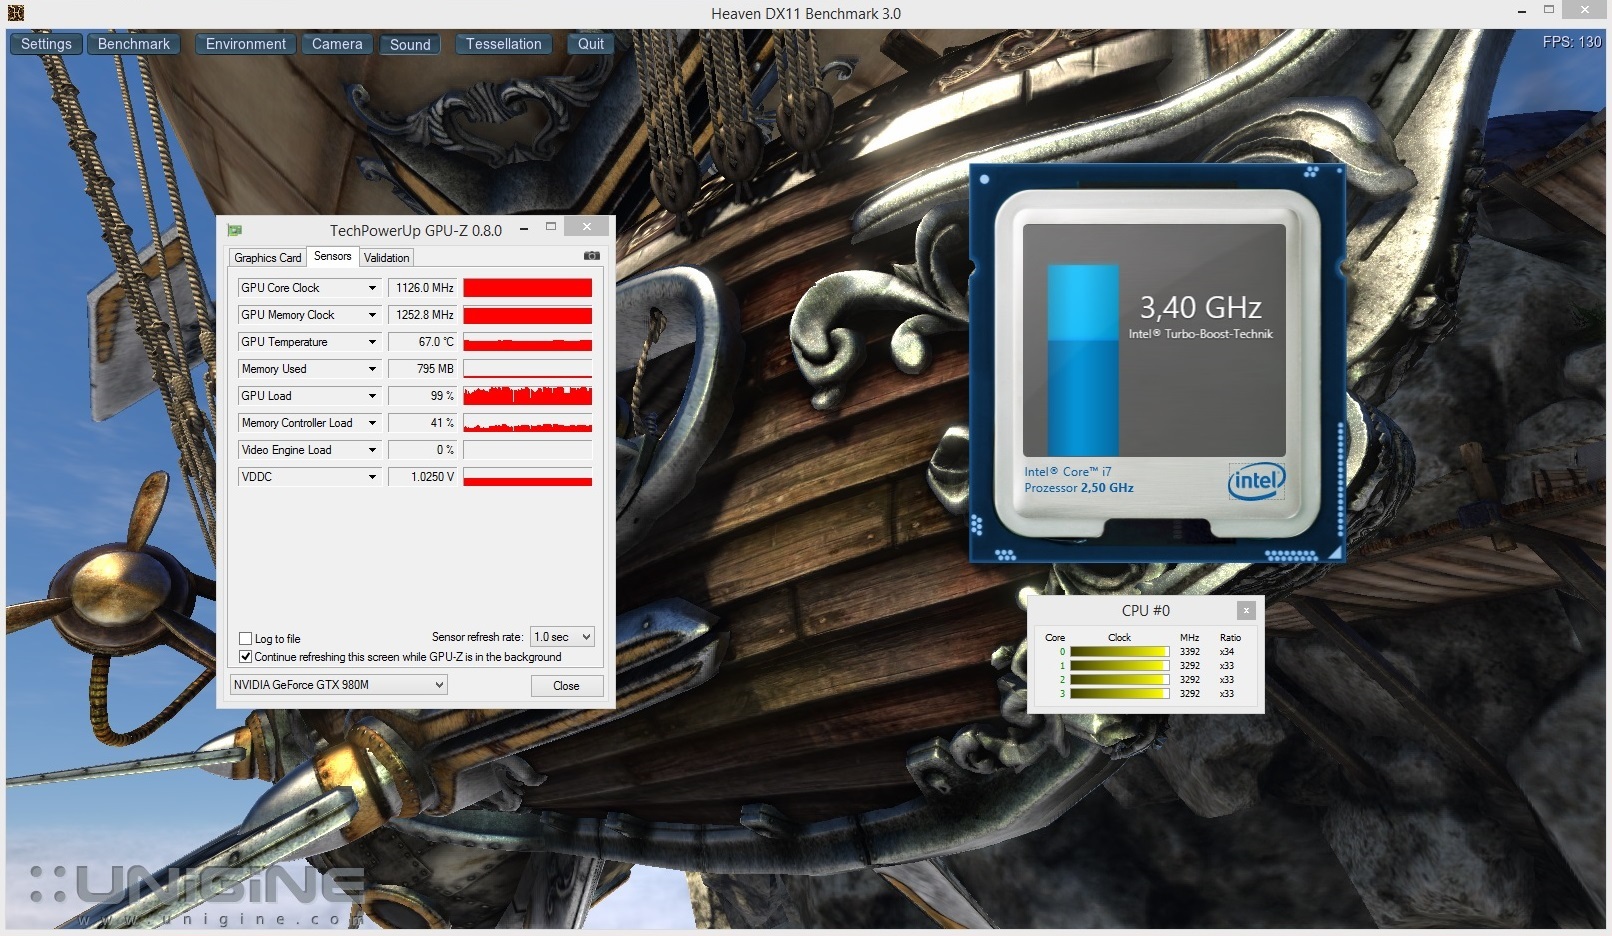
Task: Click Quit in the Heaven menu bar
Action: click(591, 44)
